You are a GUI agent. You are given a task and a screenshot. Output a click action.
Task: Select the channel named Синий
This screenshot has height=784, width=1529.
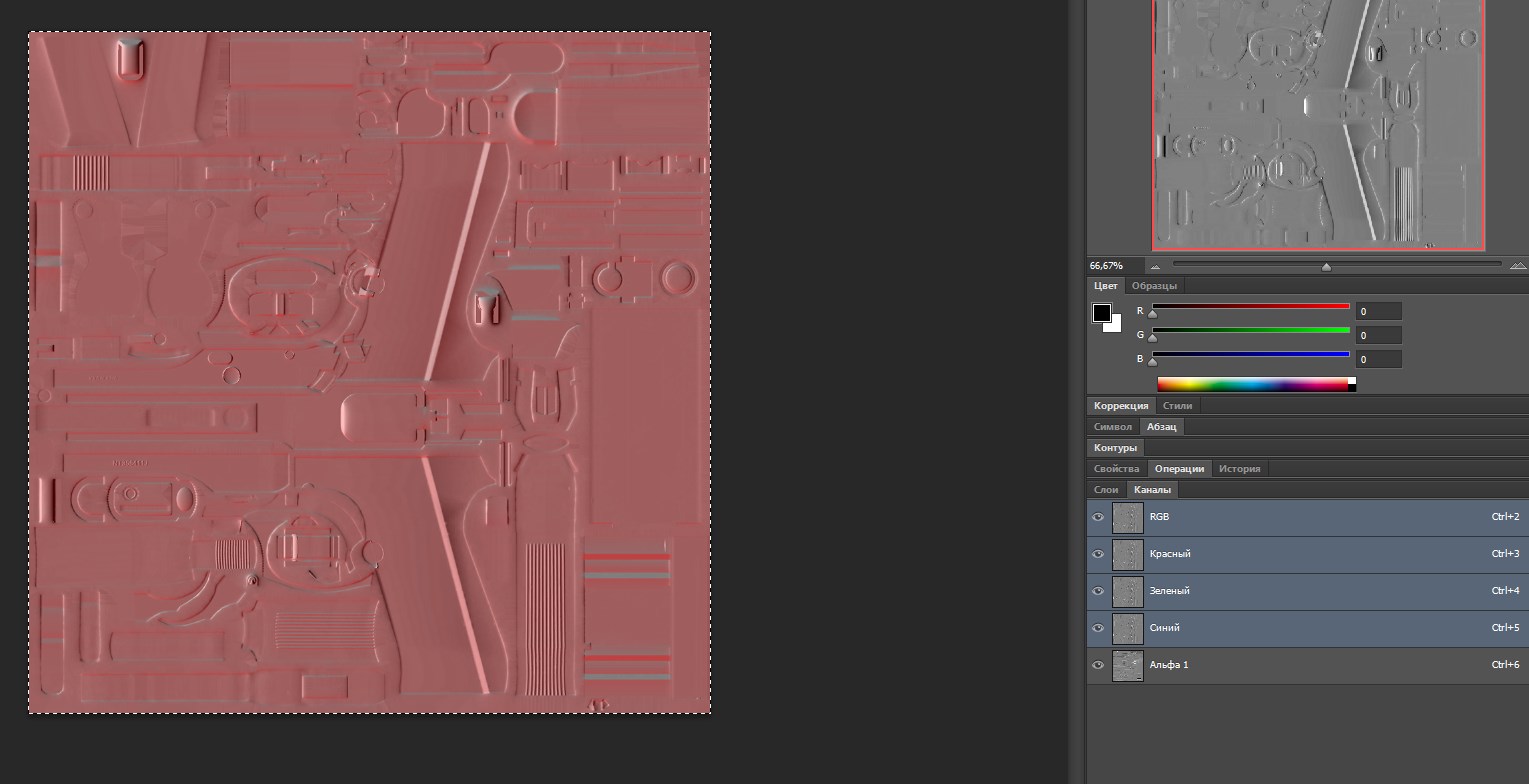click(1307, 628)
